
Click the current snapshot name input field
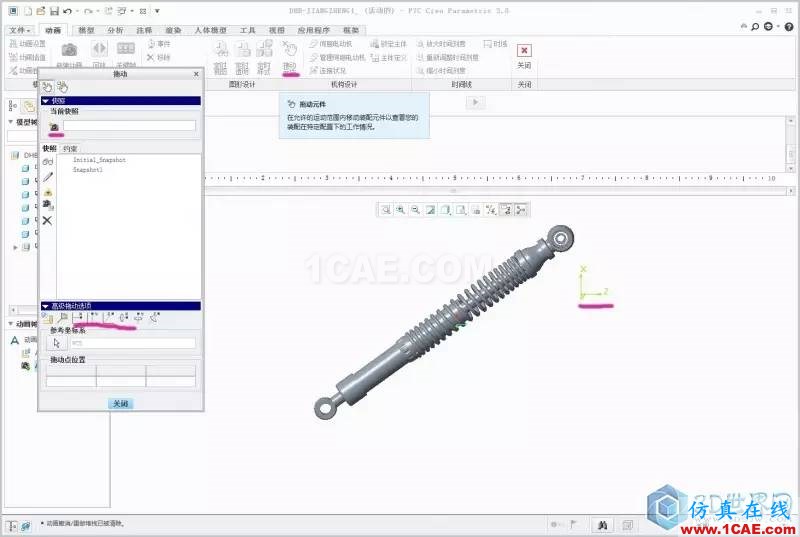(x=129, y=125)
